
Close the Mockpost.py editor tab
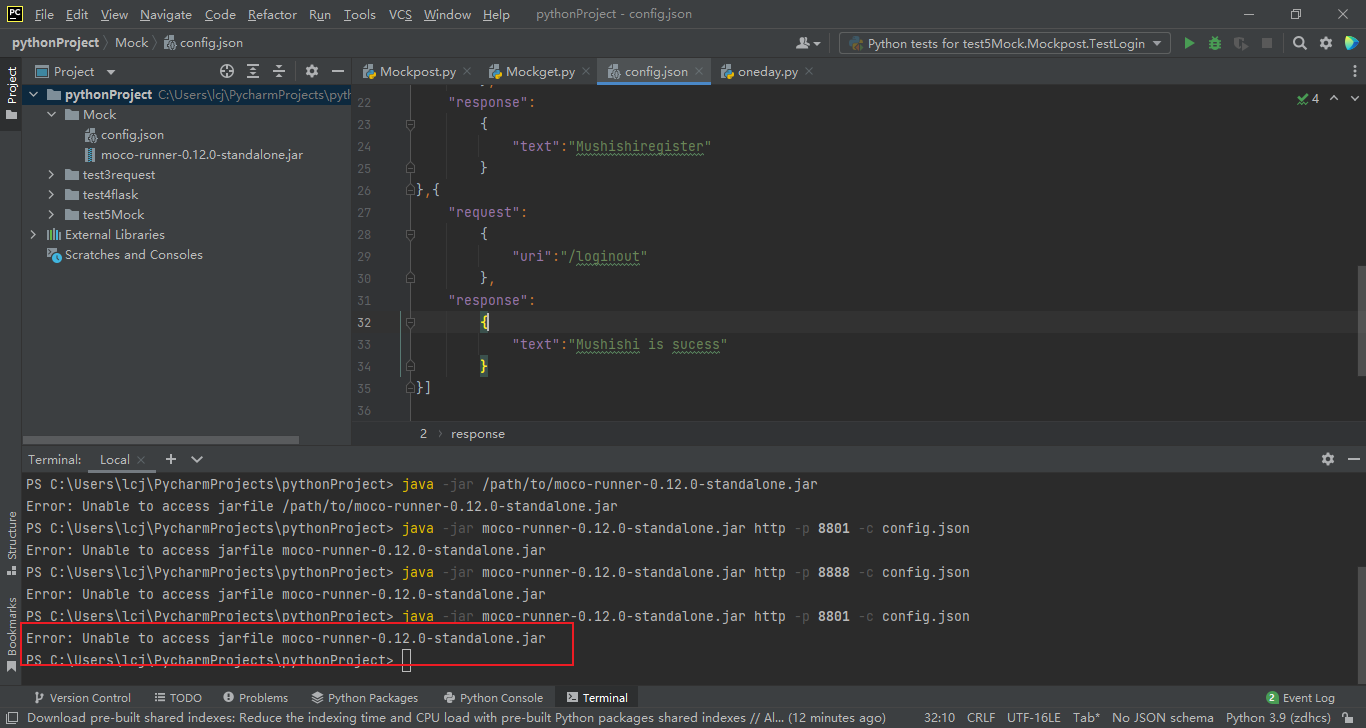point(468,72)
